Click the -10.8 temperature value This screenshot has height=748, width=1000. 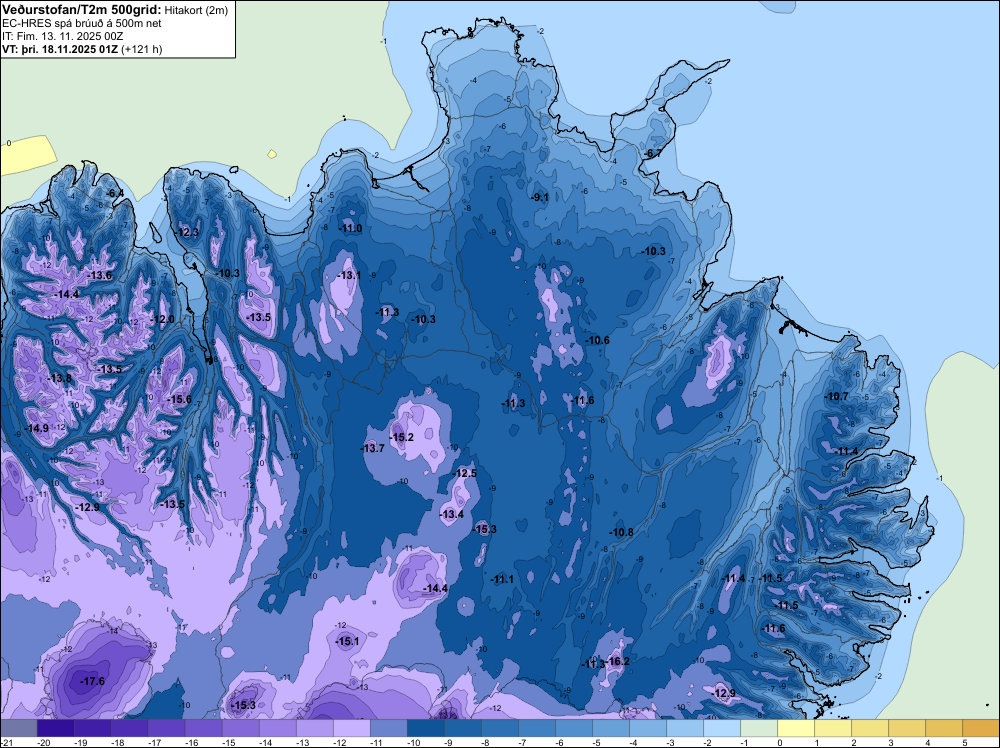(621, 532)
